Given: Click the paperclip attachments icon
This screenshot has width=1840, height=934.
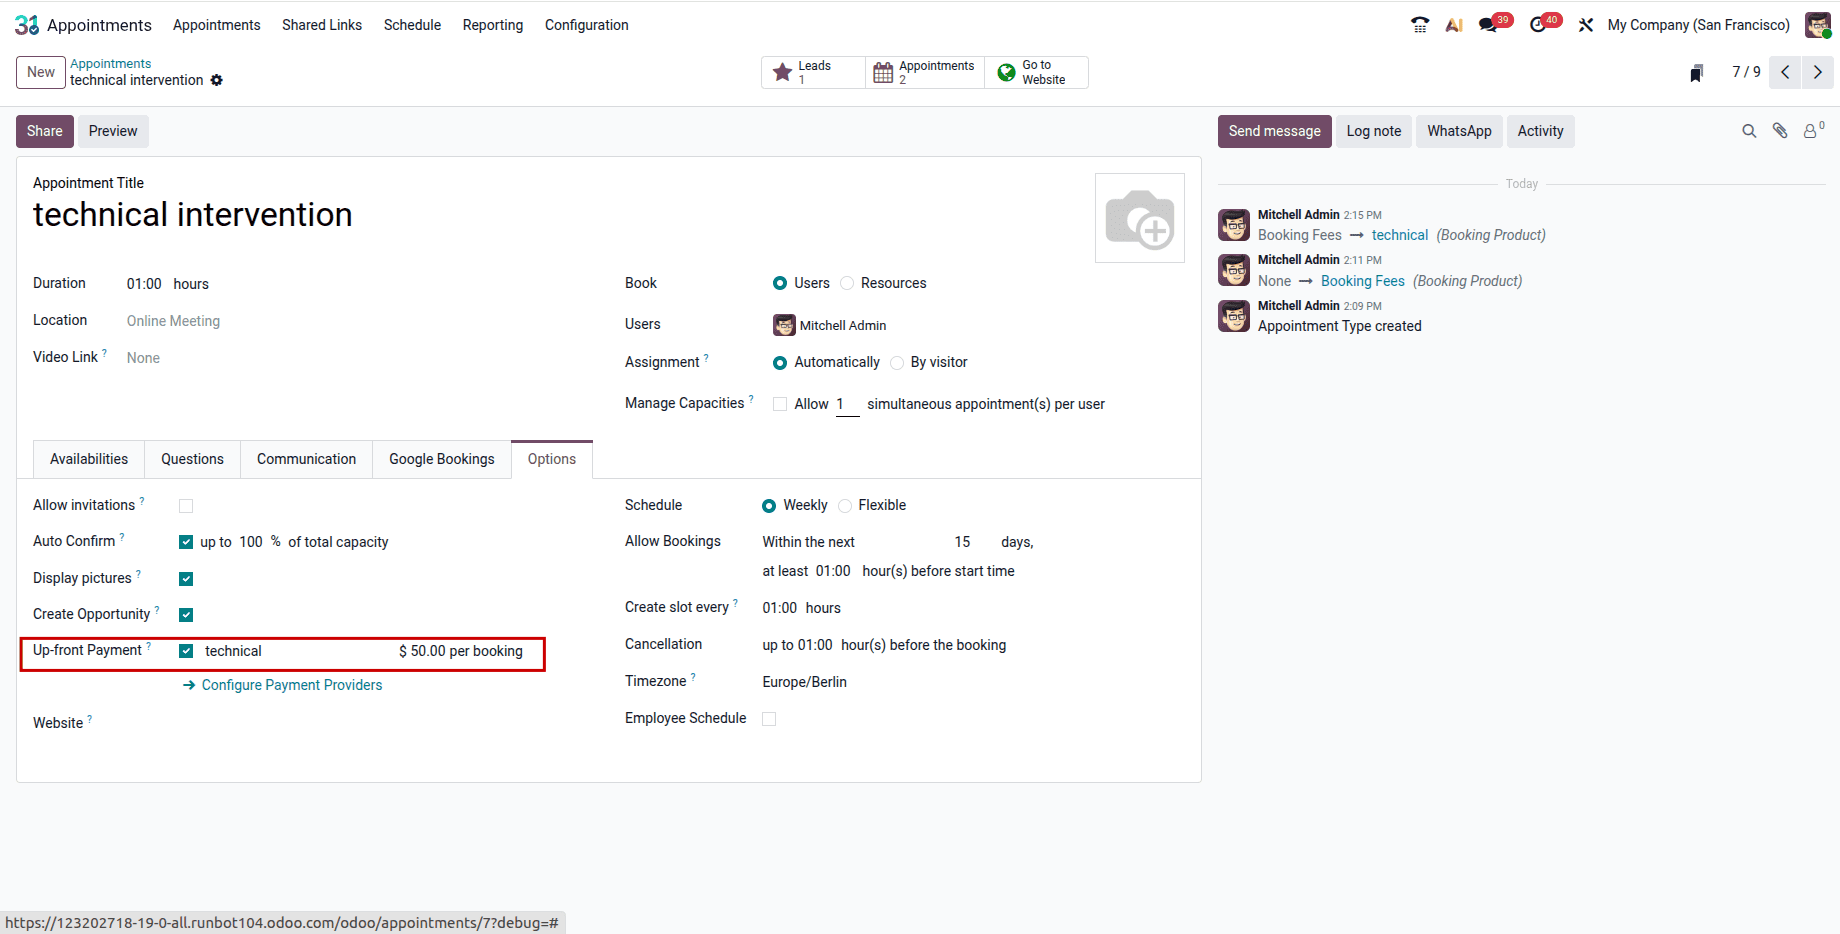Looking at the screenshot, I should point(1780,131).
